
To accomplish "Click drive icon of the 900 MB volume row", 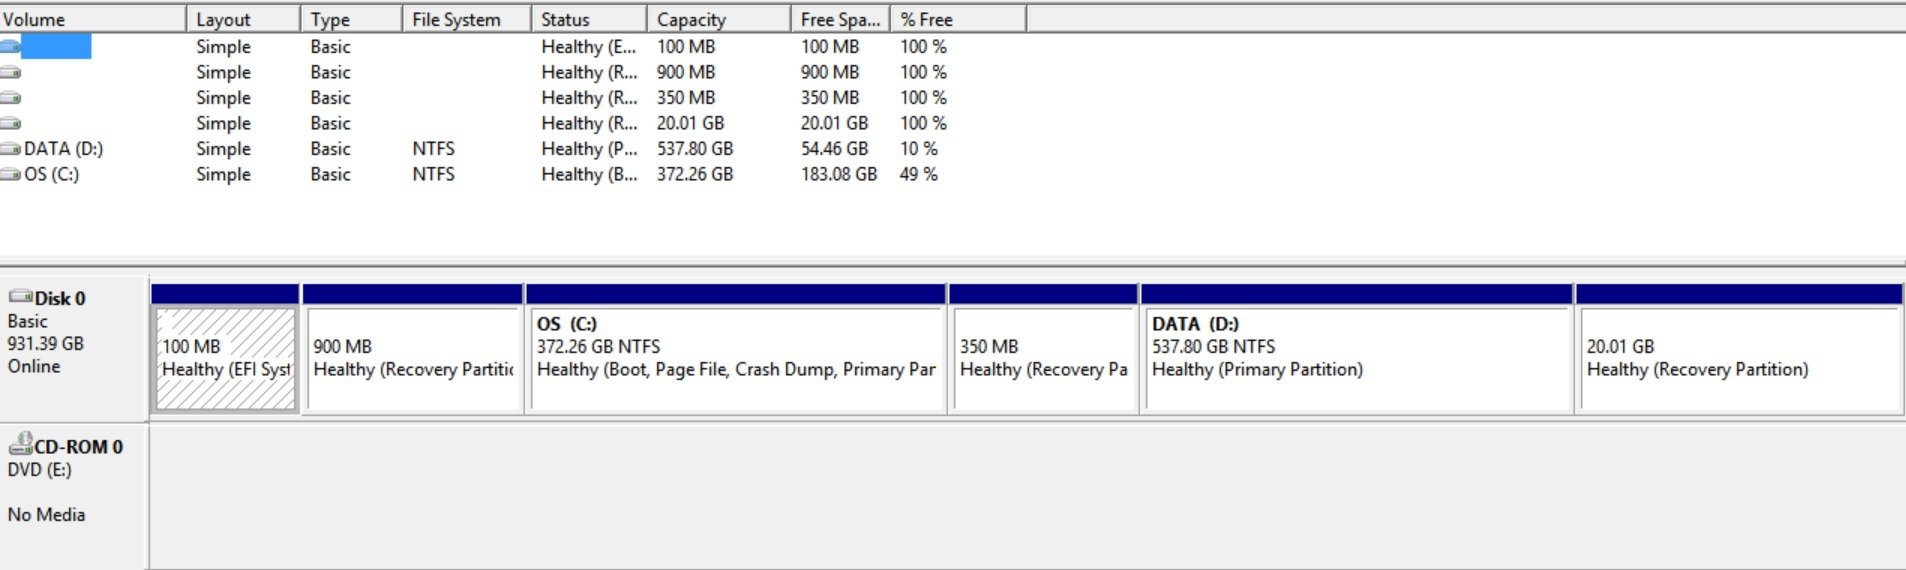I will tap(11, 73).
